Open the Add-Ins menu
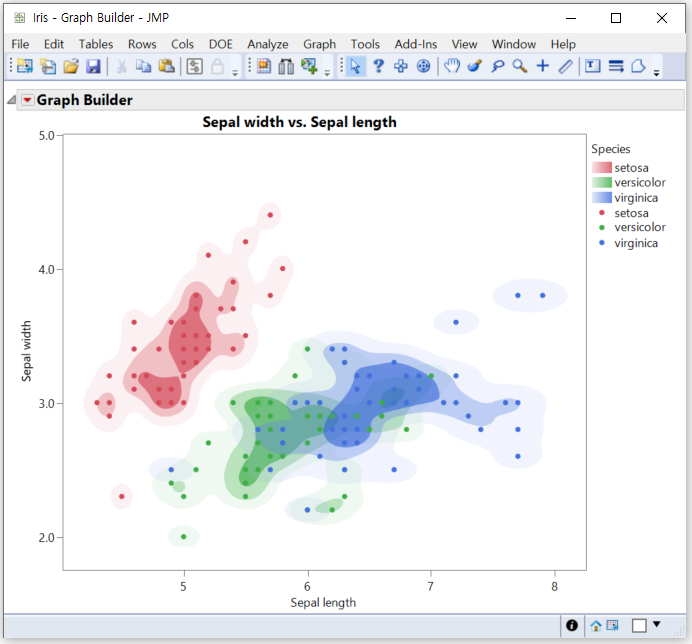Screen dimensions: 692x644 click(416, 44)
